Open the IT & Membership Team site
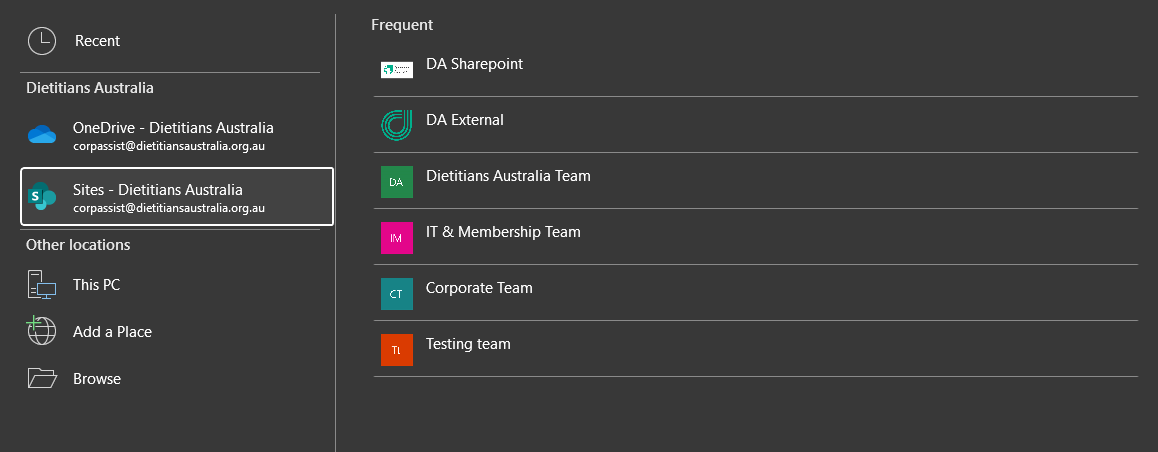This screenshot has width=1158, height=452. point(503,232)
